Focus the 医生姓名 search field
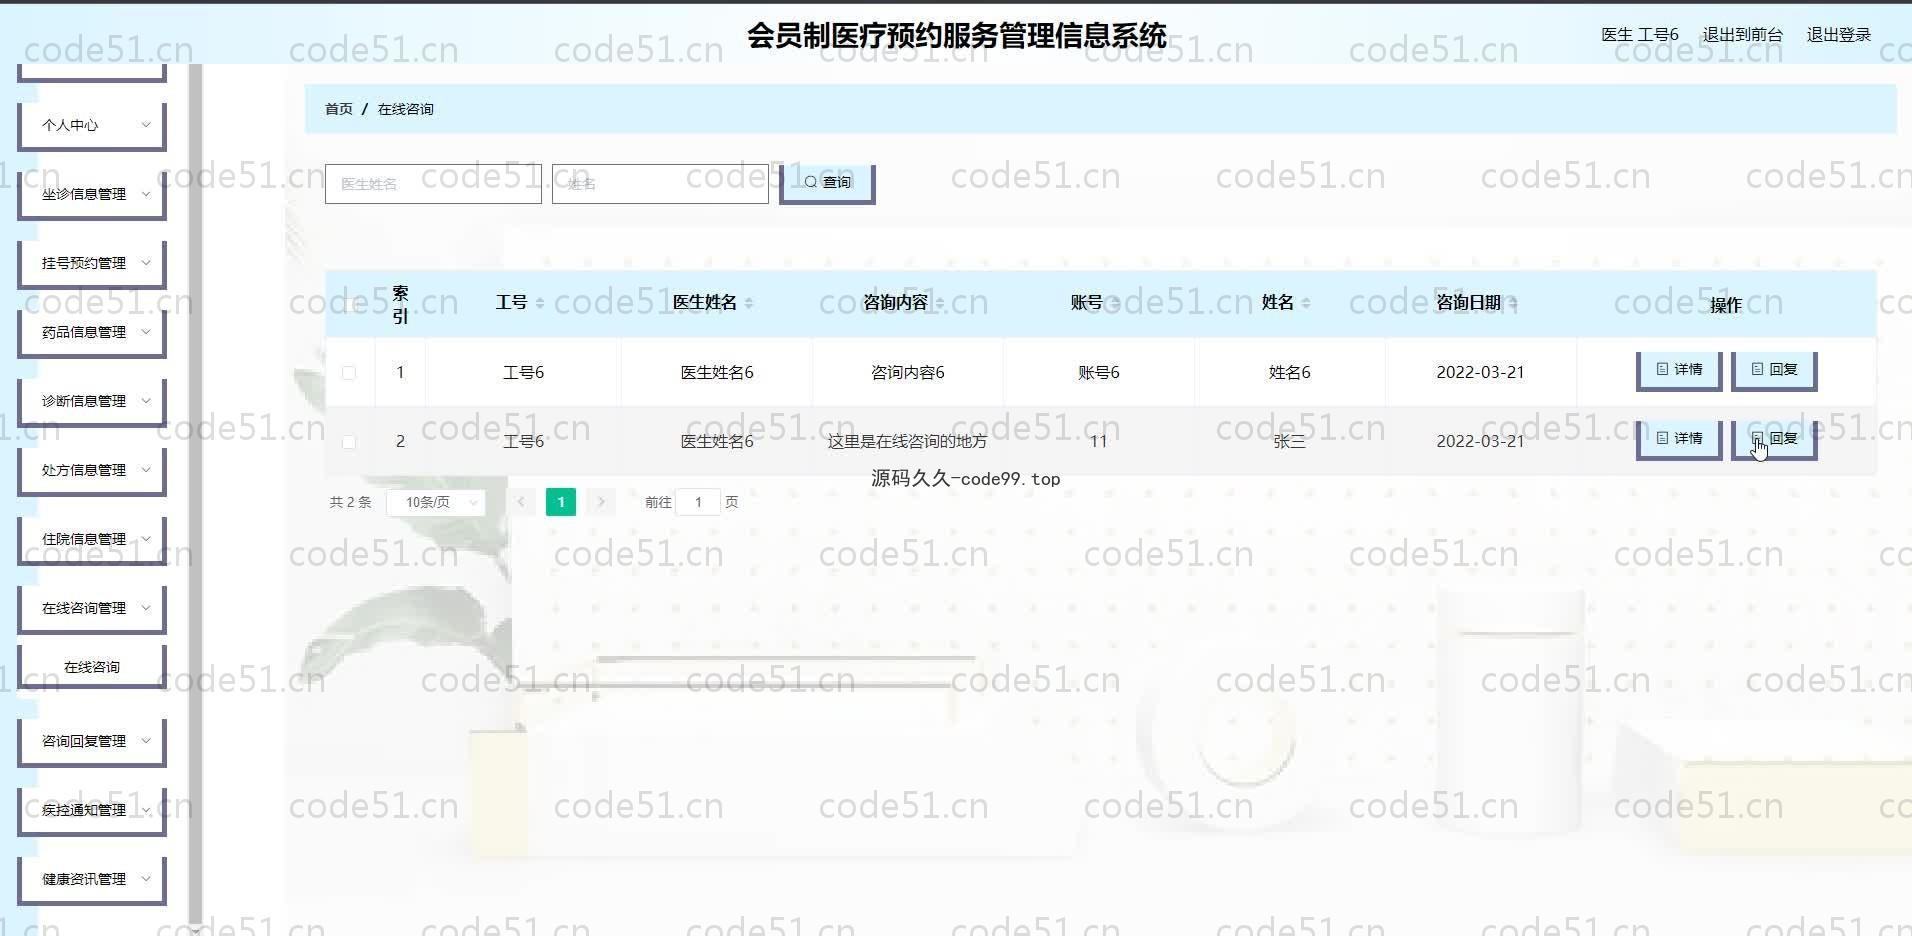 pyautogui.click(x=433, y=184)
